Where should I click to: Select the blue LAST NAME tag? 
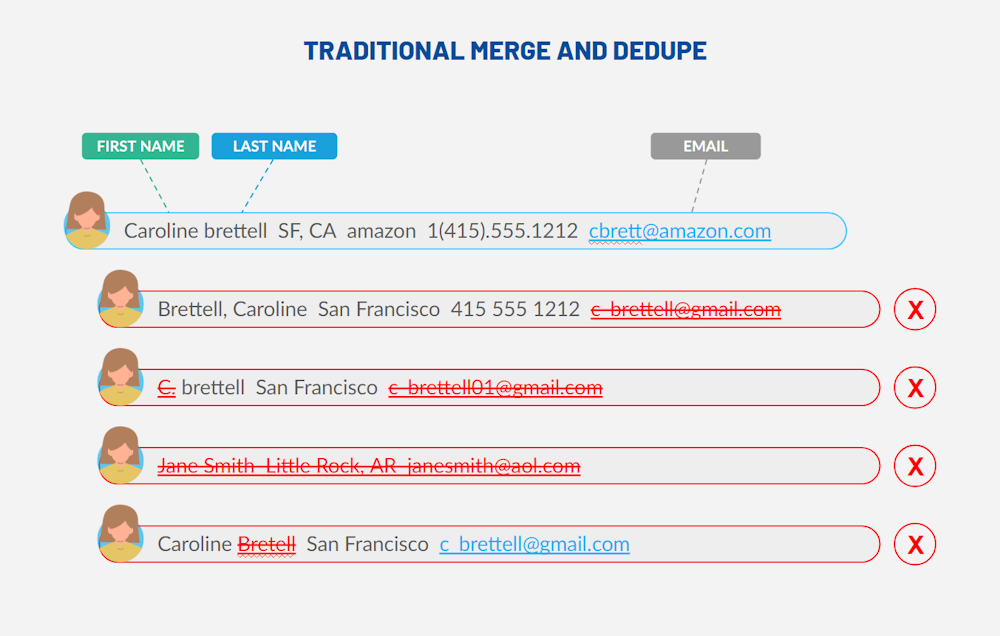pyautogui.click(x=274, y=146)
